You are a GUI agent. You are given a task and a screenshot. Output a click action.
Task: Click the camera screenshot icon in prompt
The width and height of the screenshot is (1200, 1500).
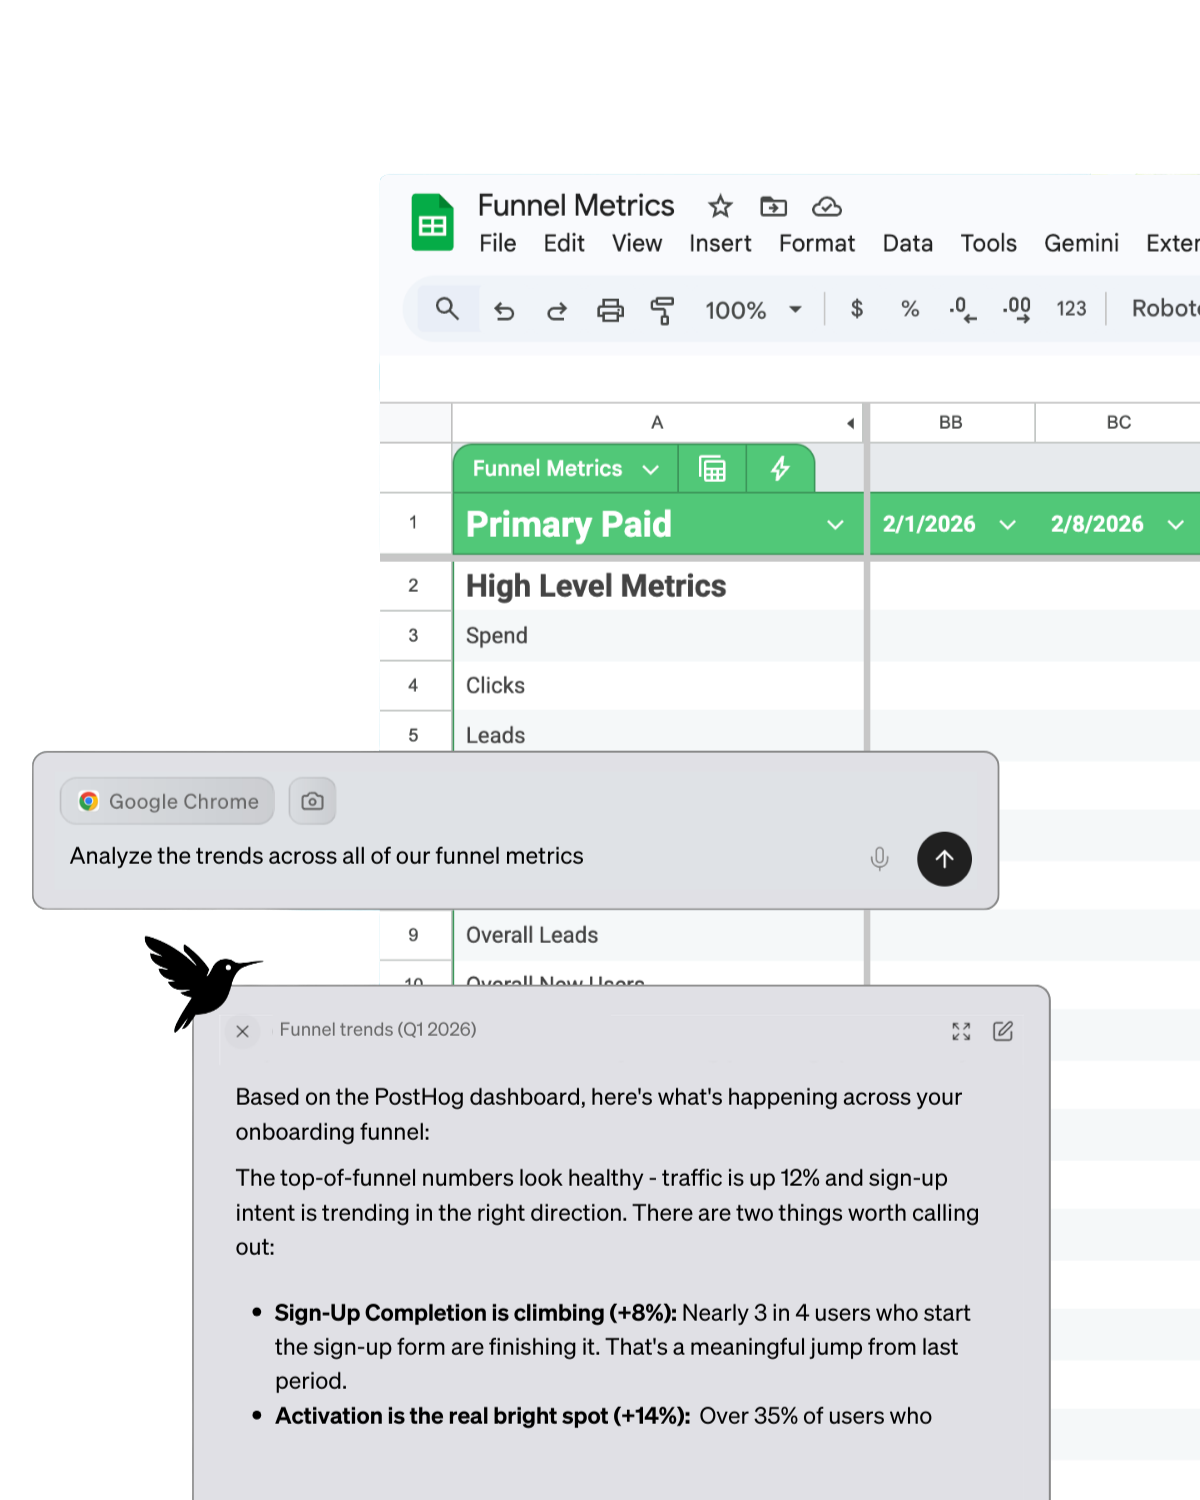312,801
